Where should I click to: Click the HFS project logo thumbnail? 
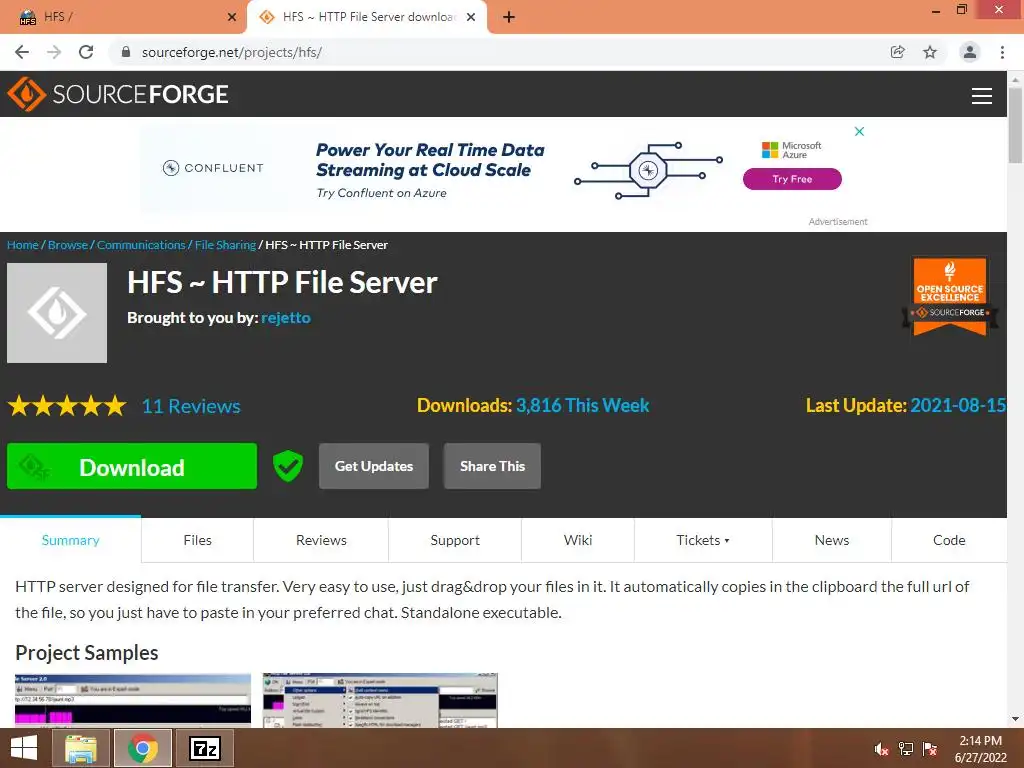click(x=57, y=313)
